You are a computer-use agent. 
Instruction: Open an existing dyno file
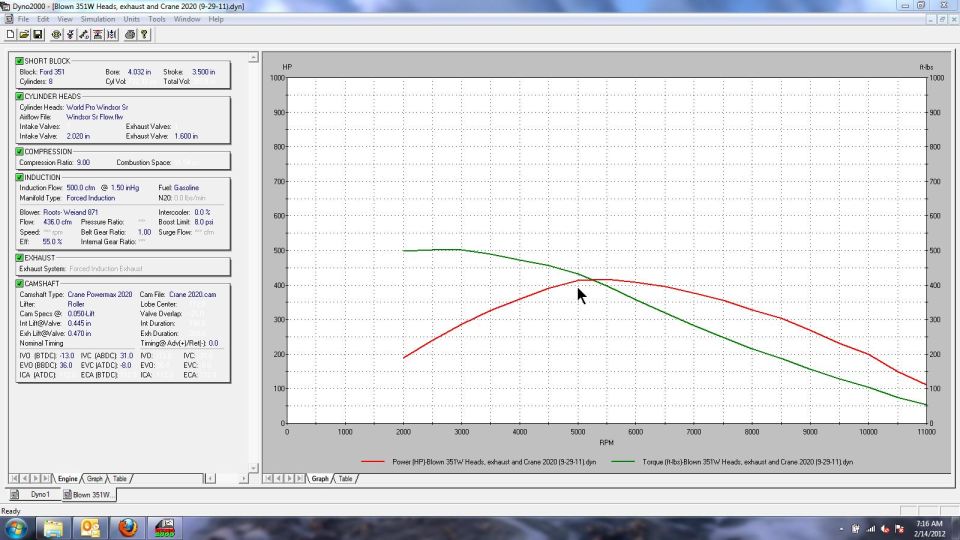(24, 35)
